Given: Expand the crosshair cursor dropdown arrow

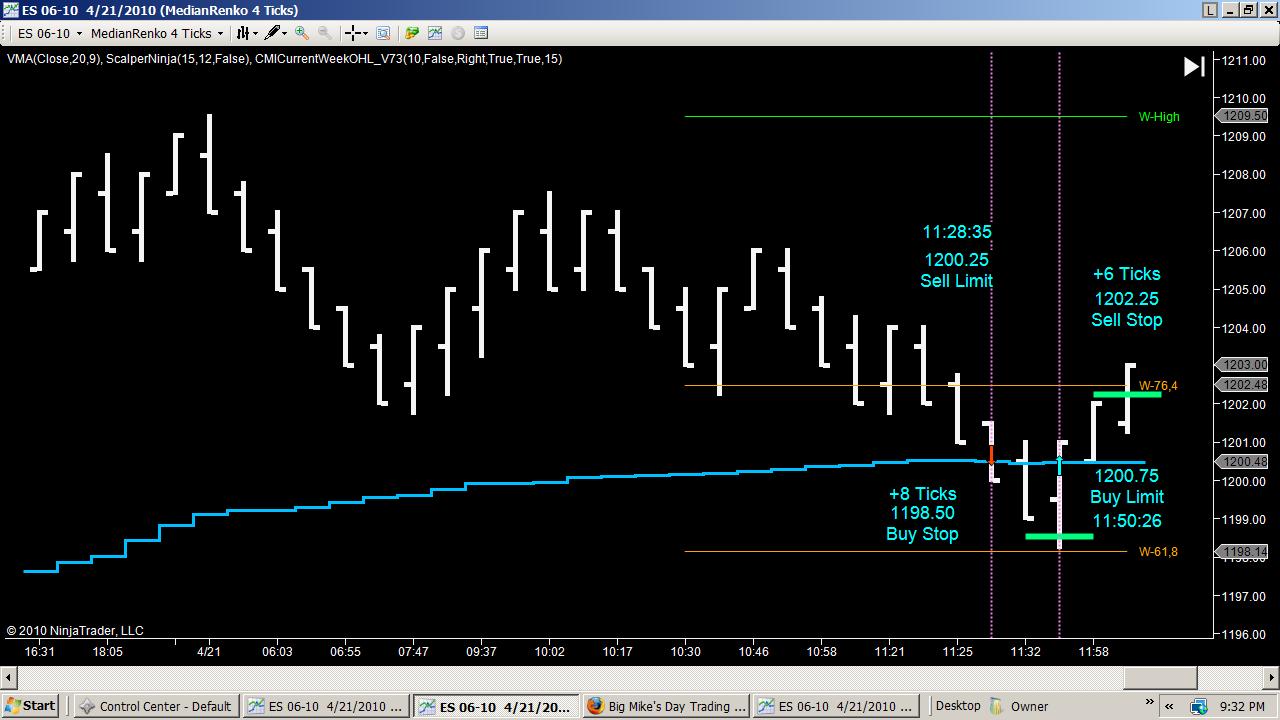Looking at the screenshot, I should [367, 33].
